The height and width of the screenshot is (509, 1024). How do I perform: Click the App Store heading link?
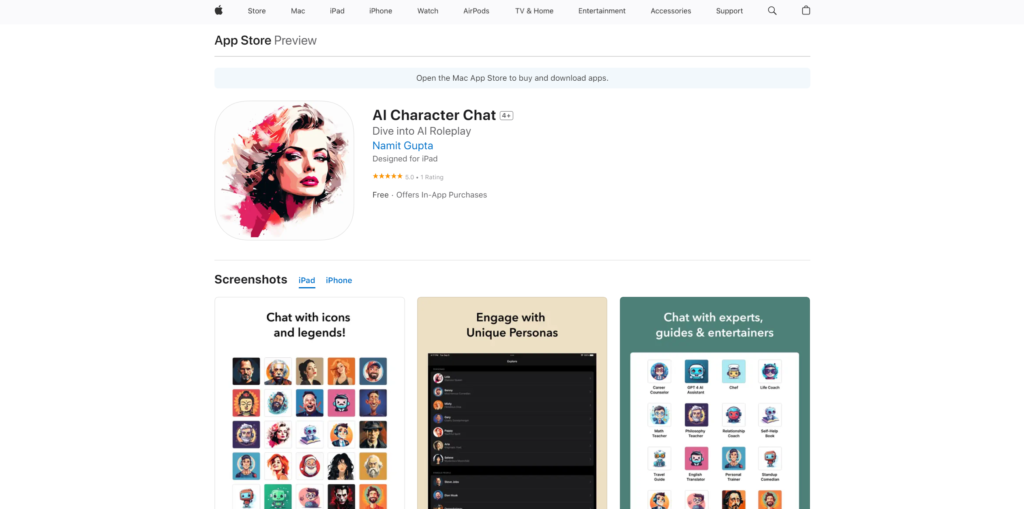[x=242, y=41]
